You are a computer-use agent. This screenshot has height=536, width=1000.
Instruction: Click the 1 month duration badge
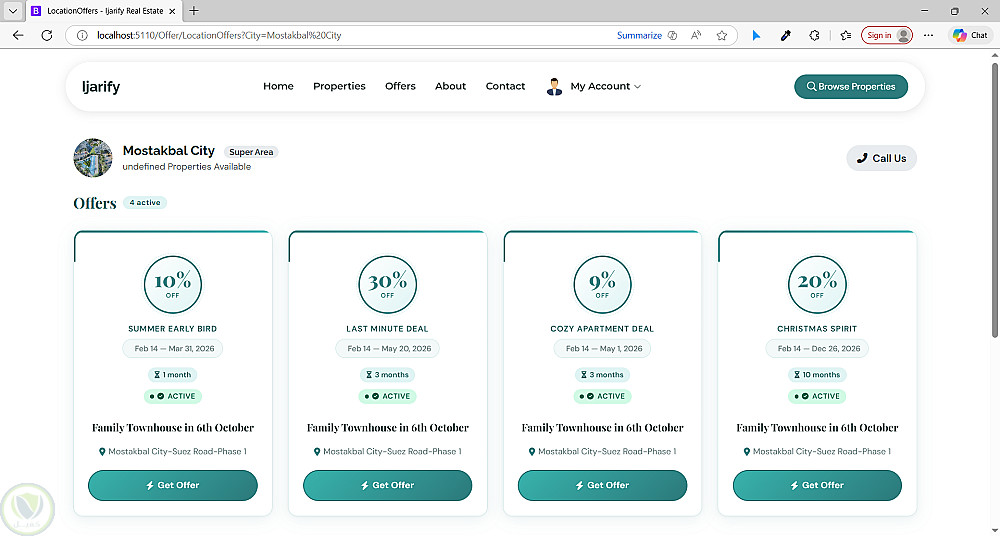[x=173, y=375]
